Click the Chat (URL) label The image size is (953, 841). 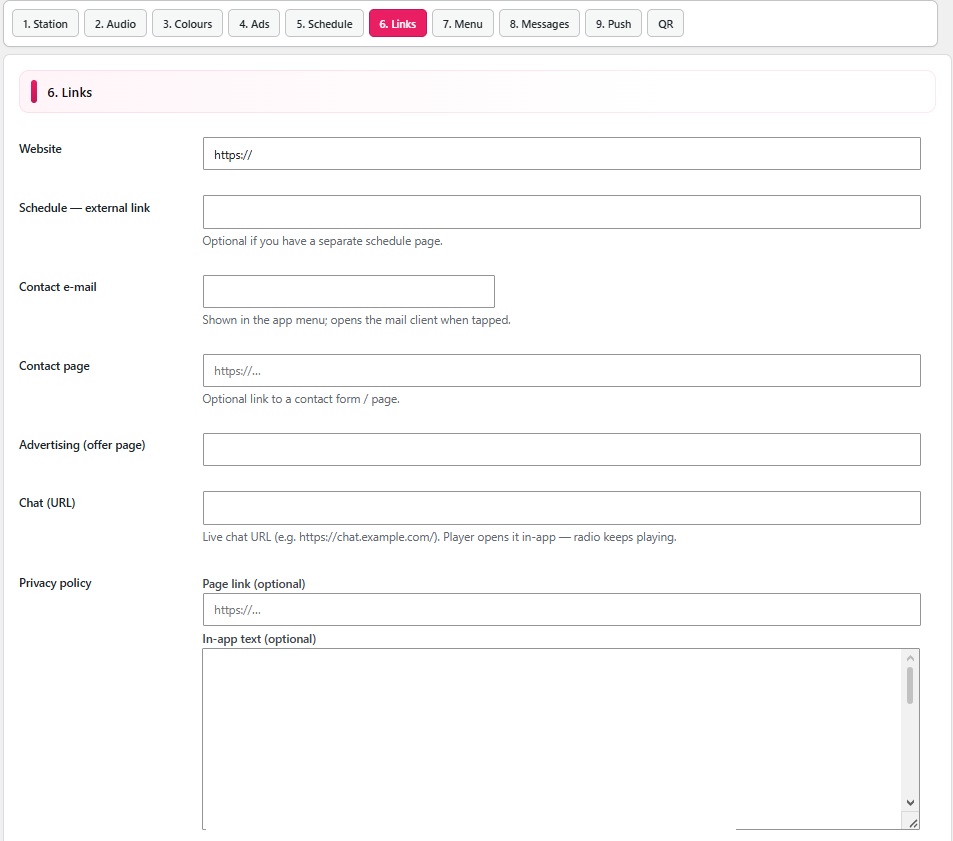[47, 503]
